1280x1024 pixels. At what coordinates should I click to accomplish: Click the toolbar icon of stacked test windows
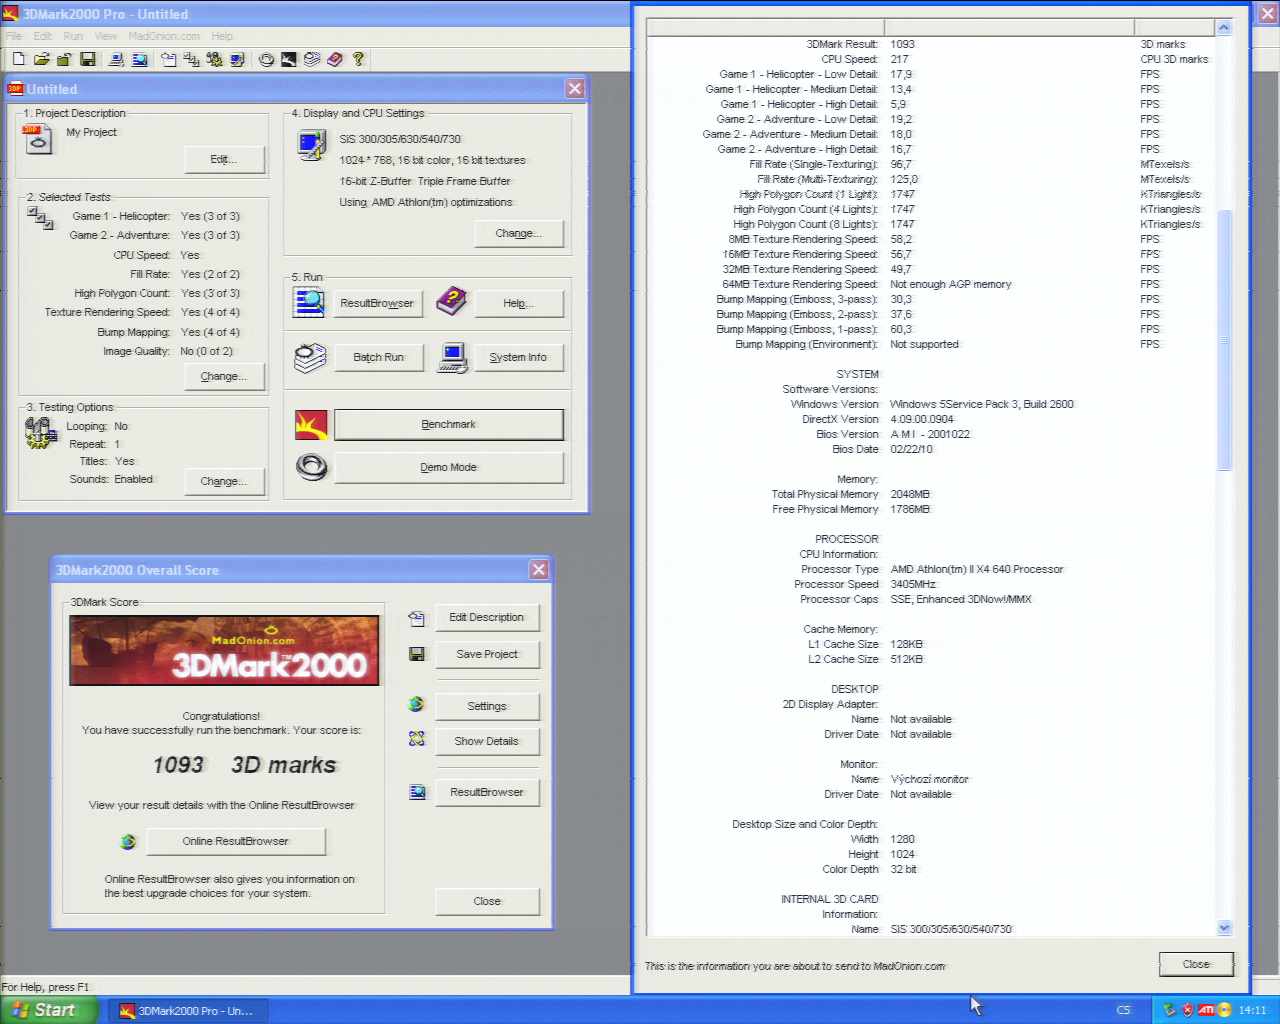[191, 60]
